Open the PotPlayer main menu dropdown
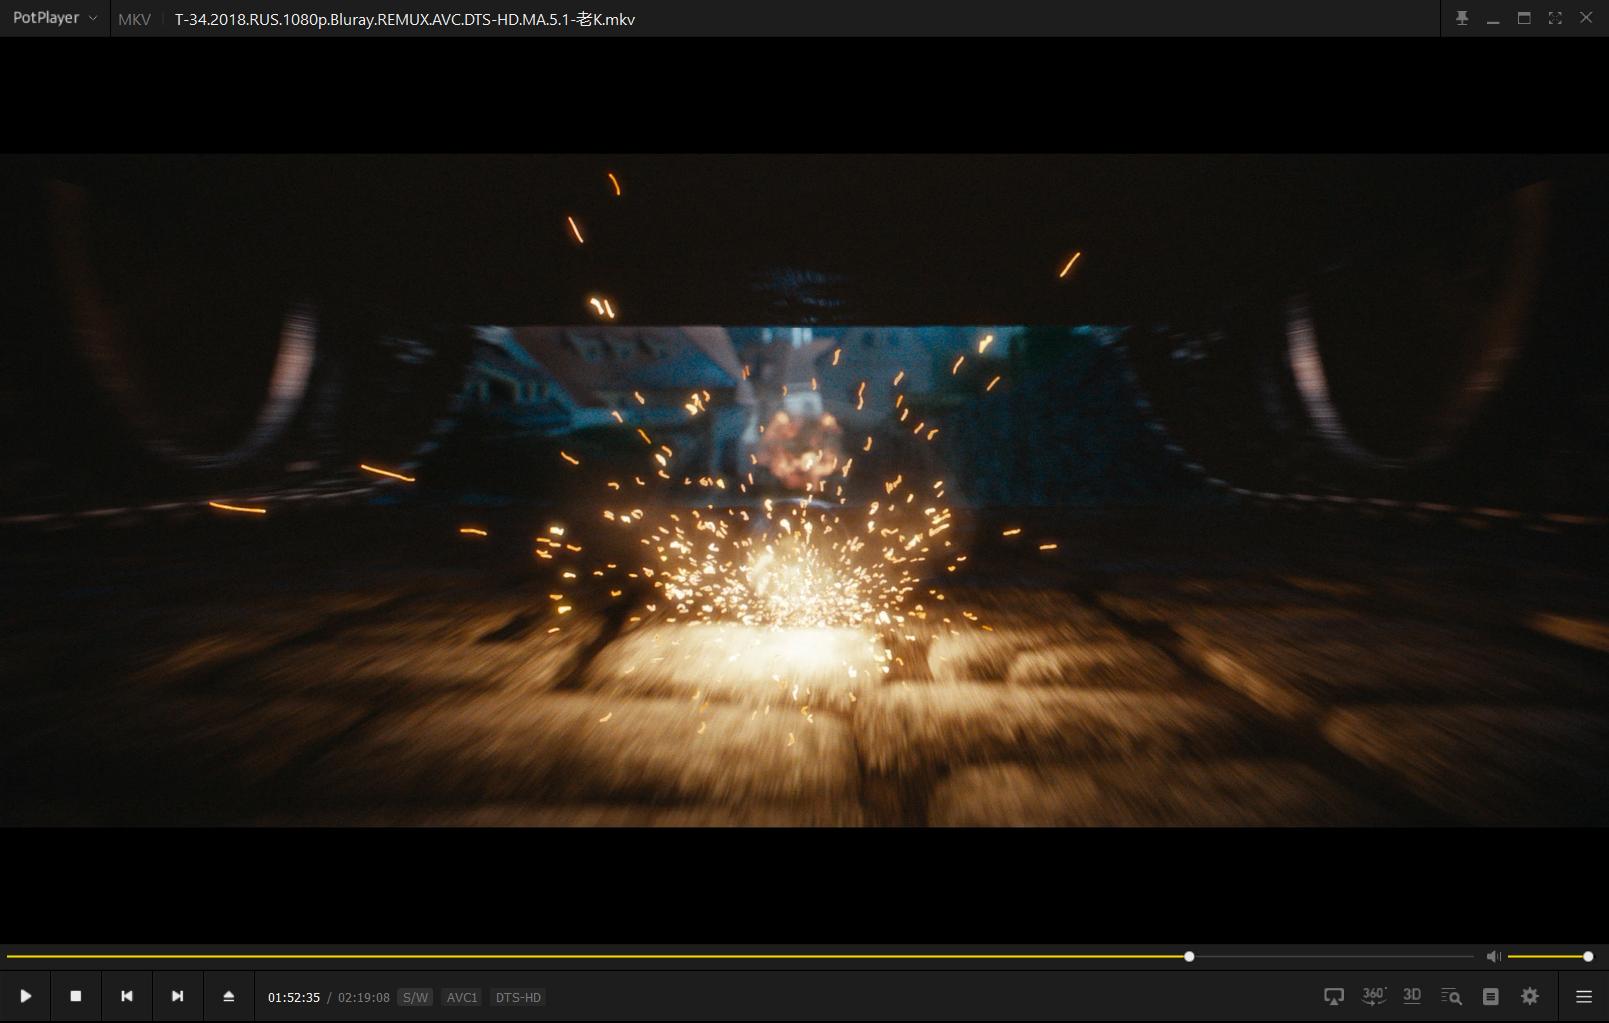The width and height of the screenshot is (1609, 1023). pyautogui.click(x=55, y=18)
